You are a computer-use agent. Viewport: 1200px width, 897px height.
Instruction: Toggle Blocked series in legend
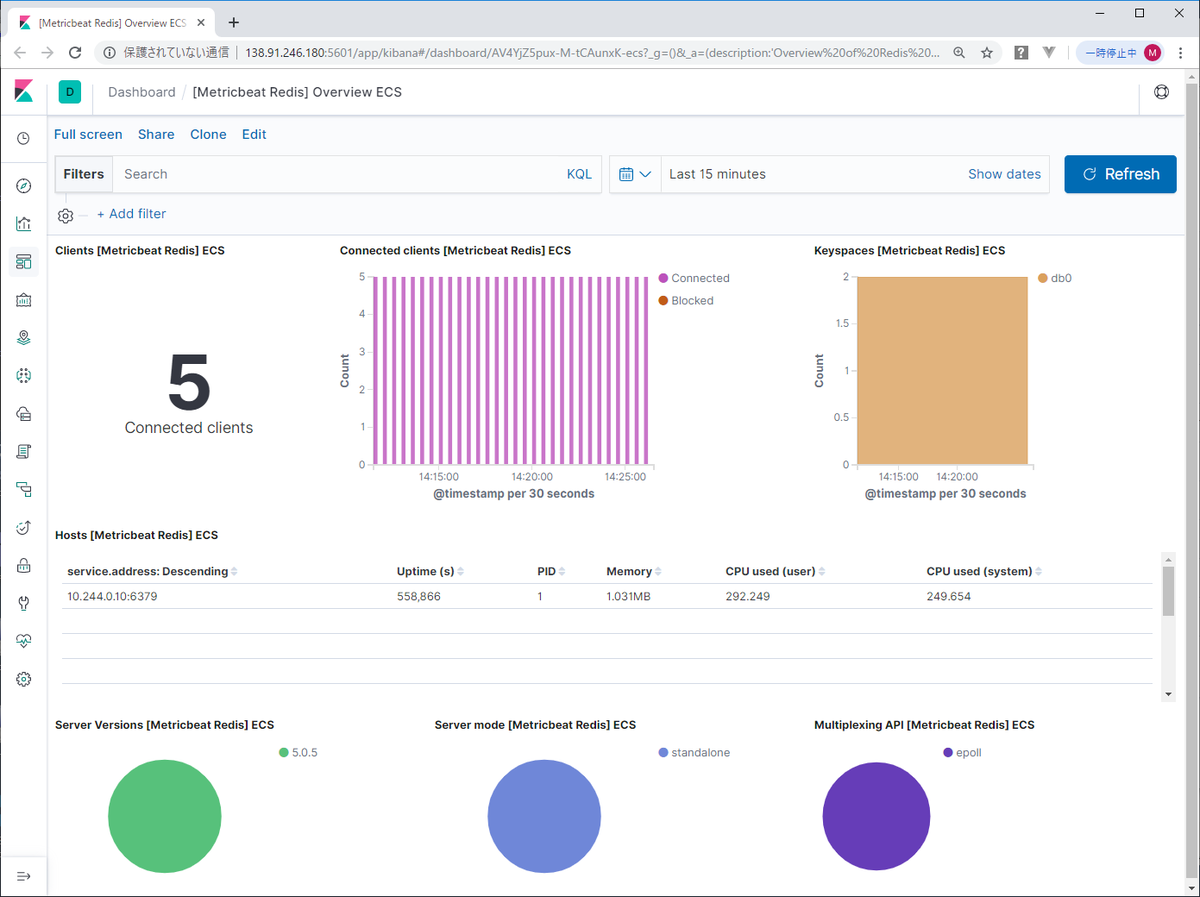tap(686, 300)
